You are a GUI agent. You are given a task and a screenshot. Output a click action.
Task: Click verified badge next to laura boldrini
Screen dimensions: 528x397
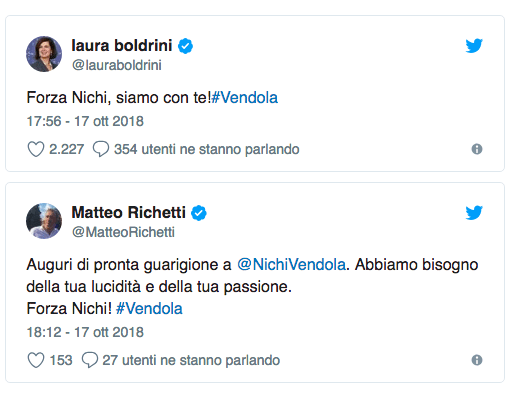[185, 46]
